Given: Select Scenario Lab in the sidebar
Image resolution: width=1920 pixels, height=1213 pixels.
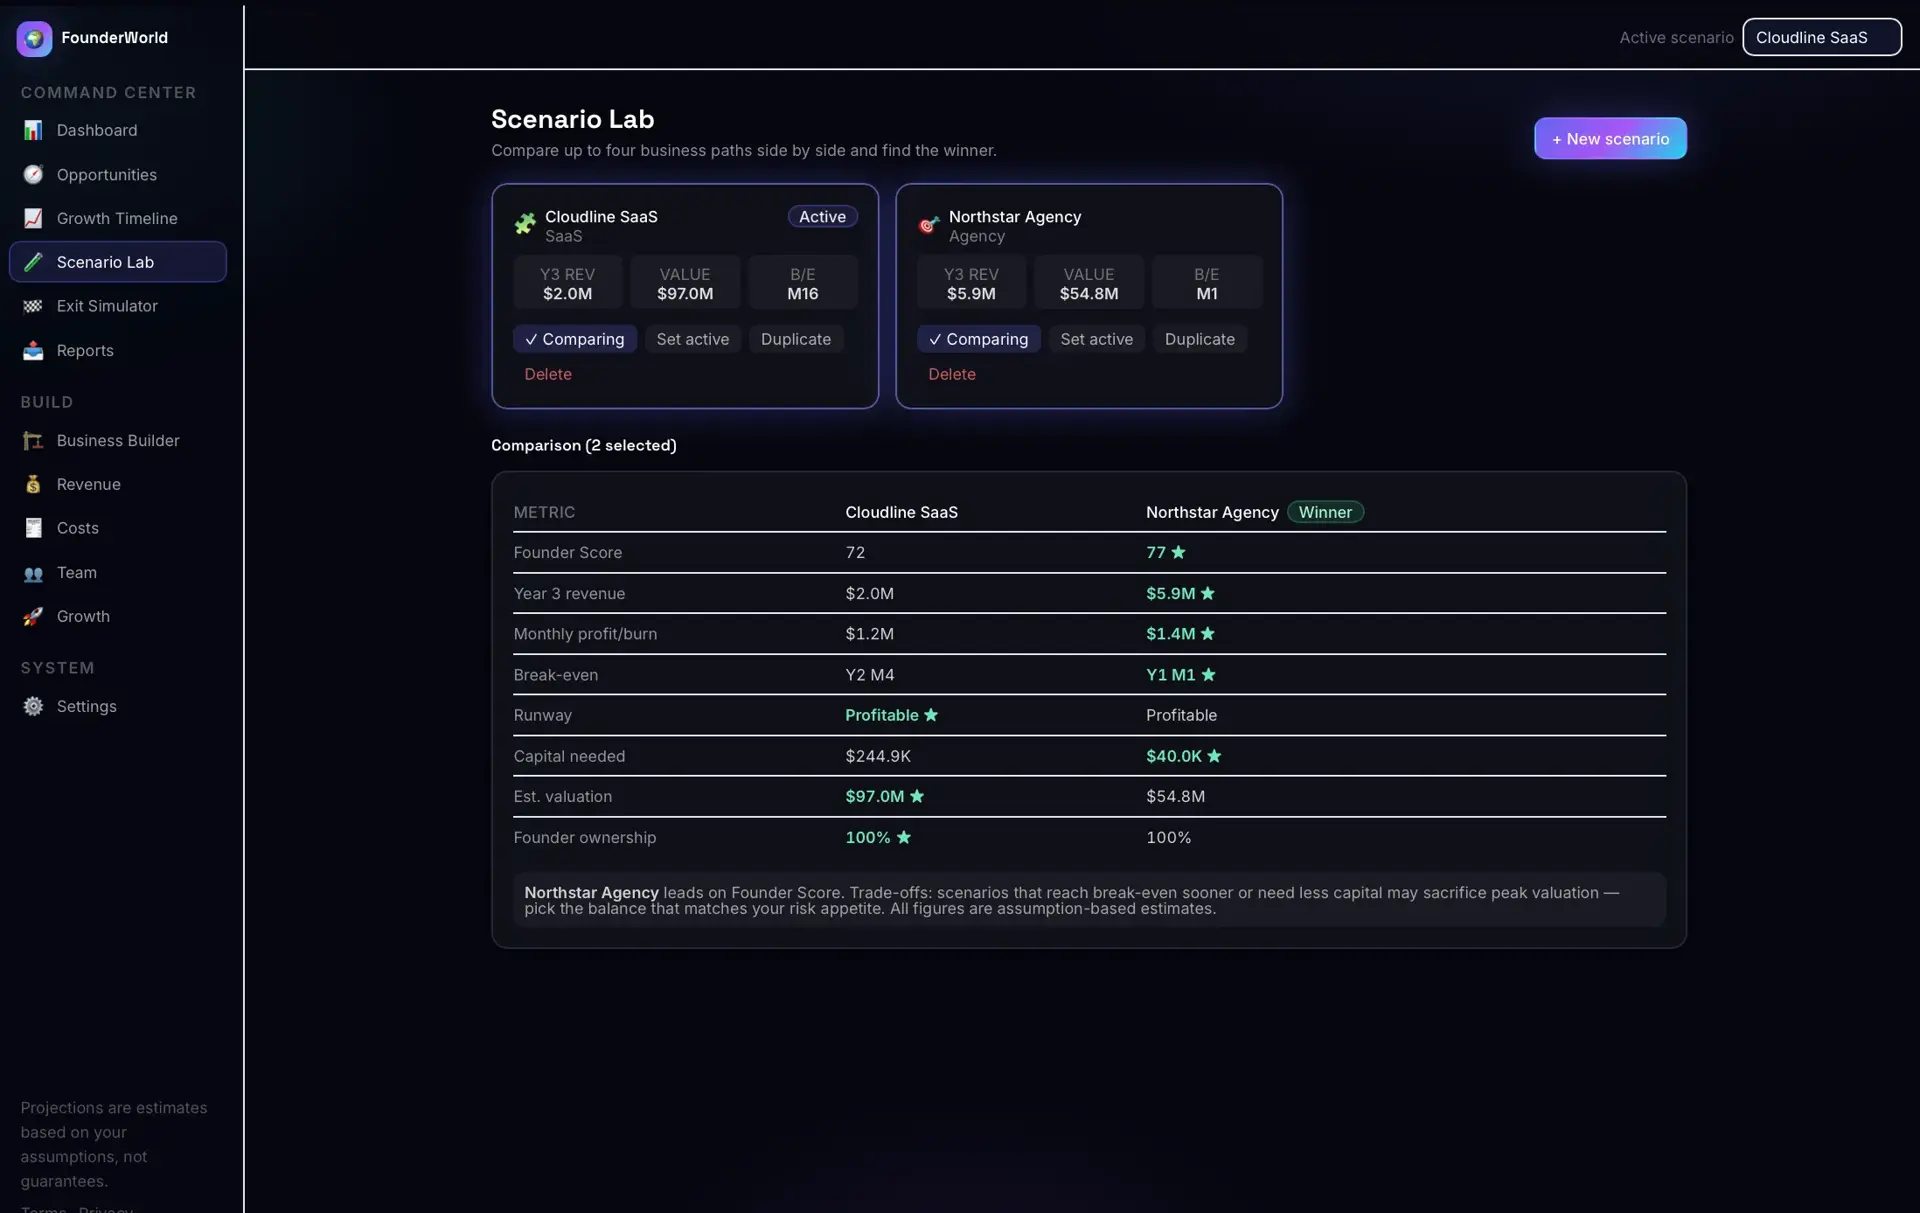Looking at the screenshot, I should [118, 262].
